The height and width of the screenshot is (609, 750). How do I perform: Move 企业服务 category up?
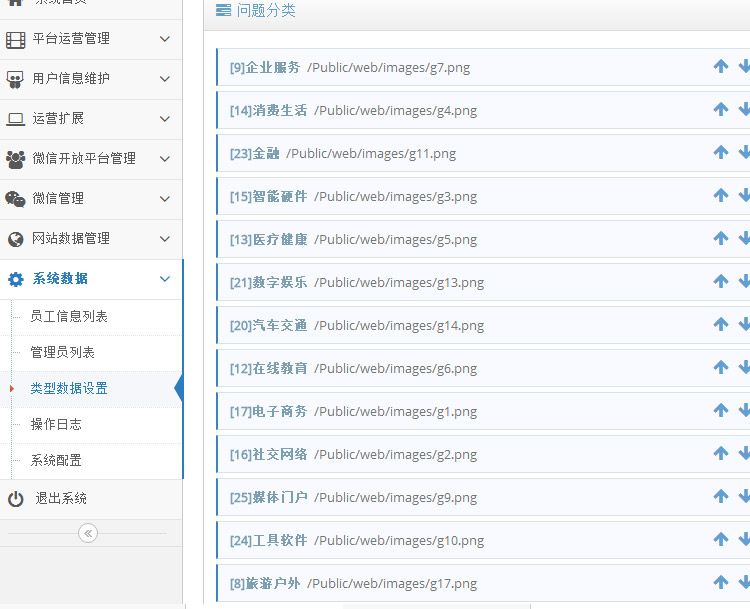(x=720, y=66)
